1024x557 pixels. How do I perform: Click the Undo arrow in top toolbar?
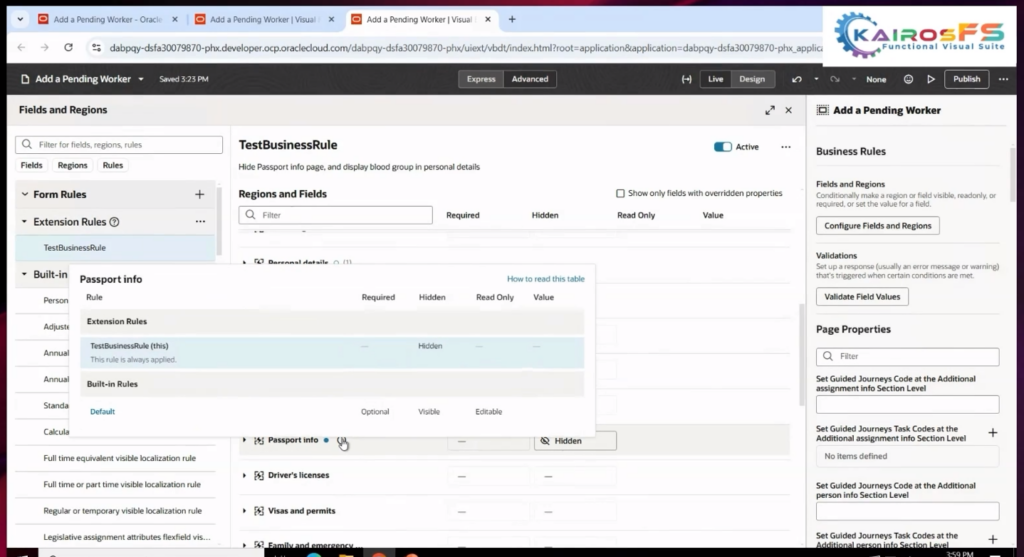point(796,79)
